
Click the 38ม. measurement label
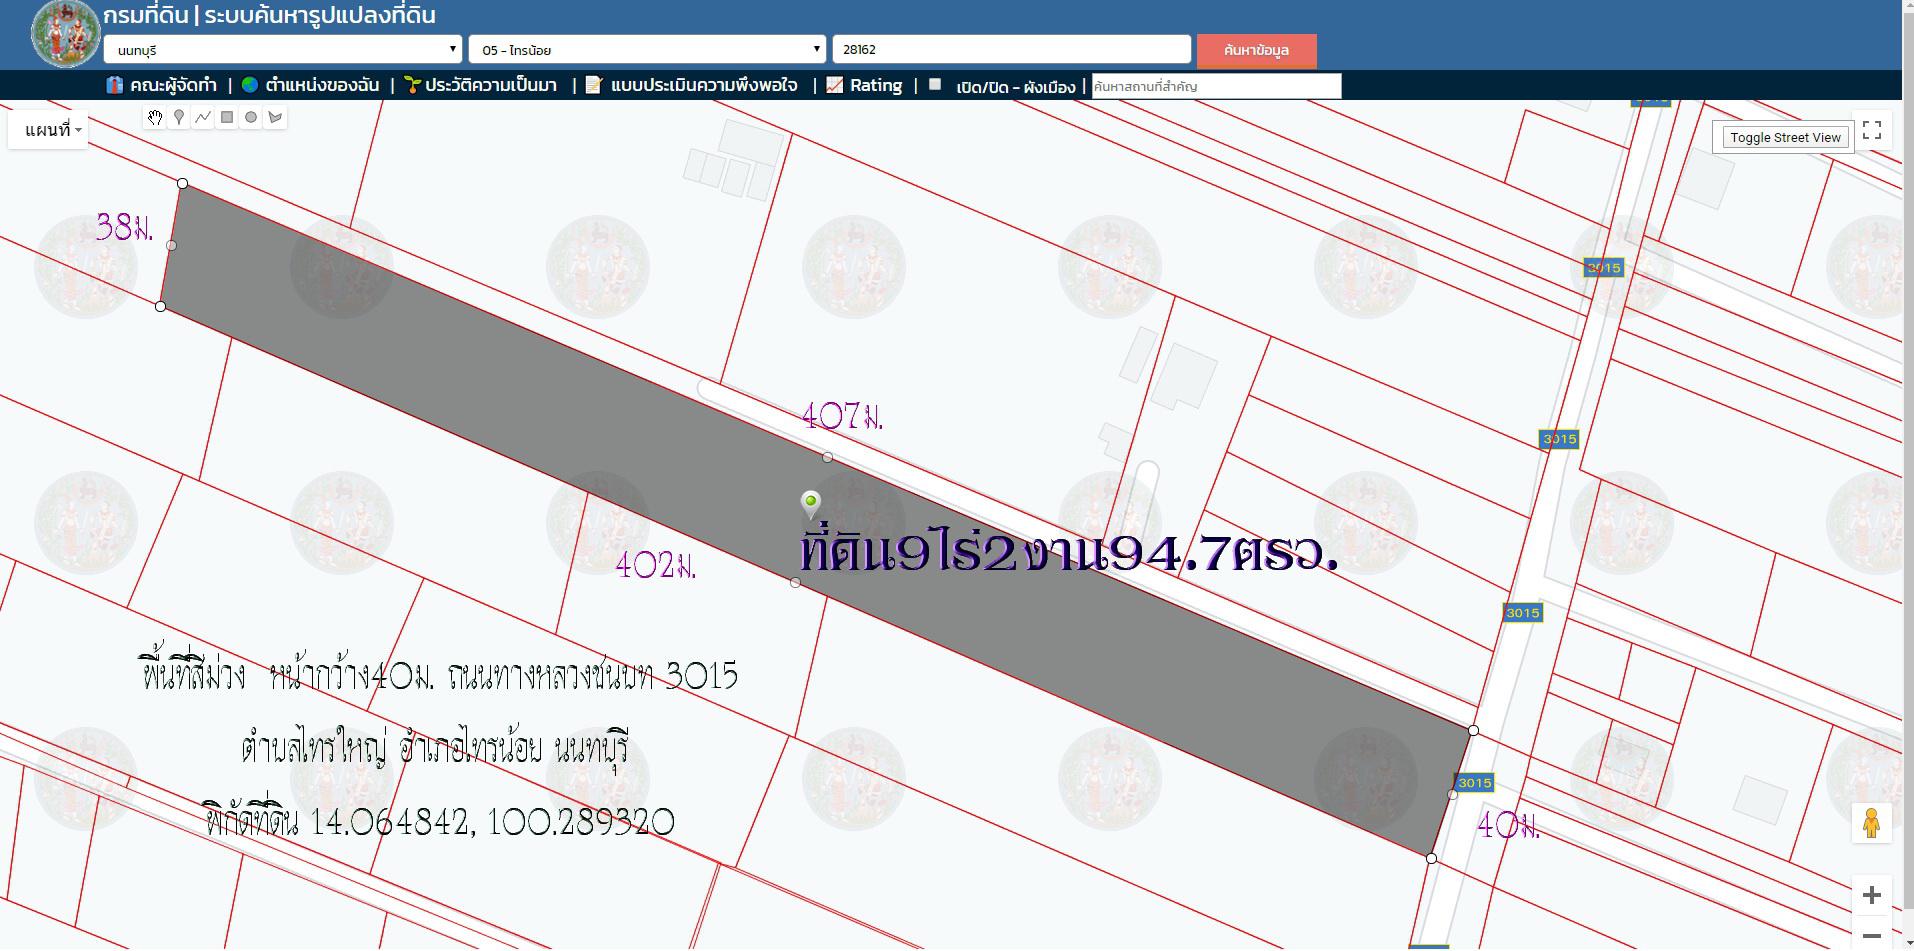pos(125,227)
